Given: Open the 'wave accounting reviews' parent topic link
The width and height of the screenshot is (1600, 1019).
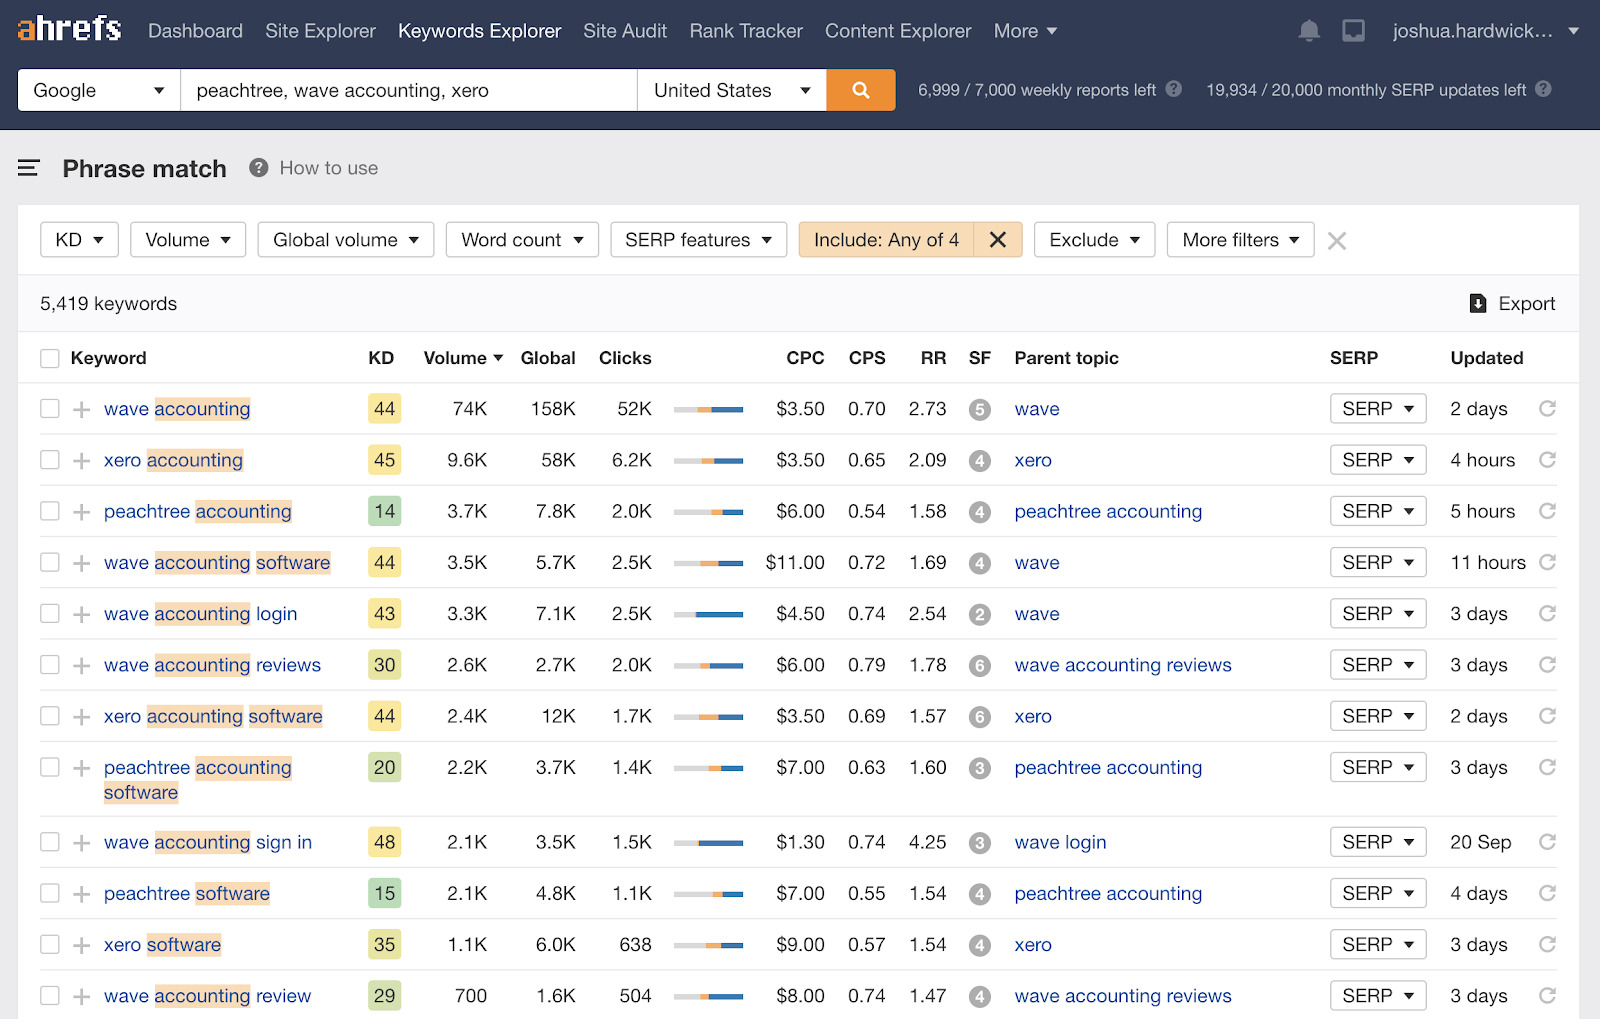Looking at the screenshot, I should click(1122, 664).
